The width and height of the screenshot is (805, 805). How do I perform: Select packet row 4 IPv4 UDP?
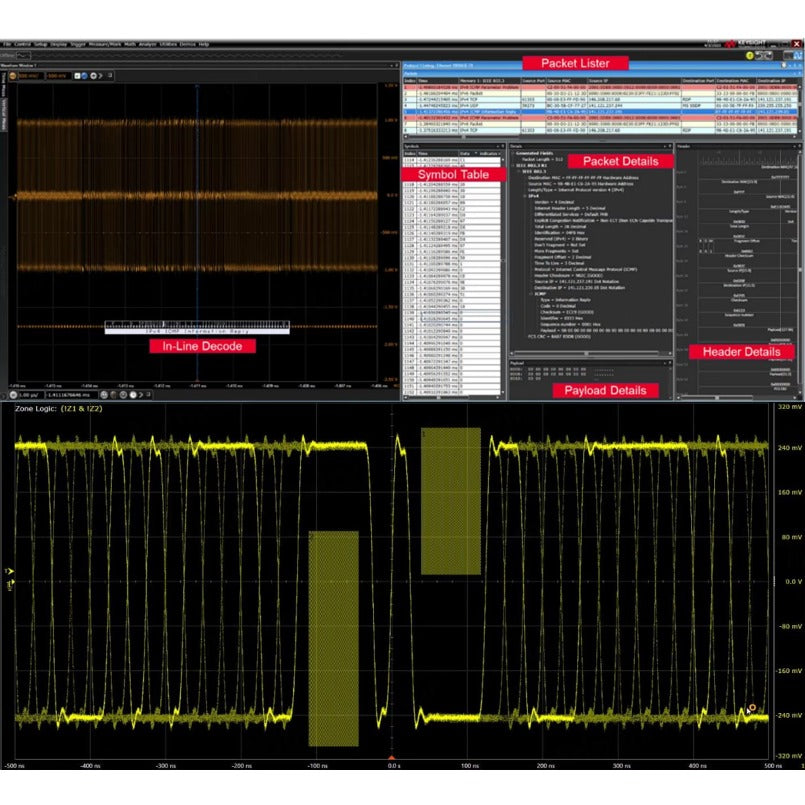pos(601,106)
